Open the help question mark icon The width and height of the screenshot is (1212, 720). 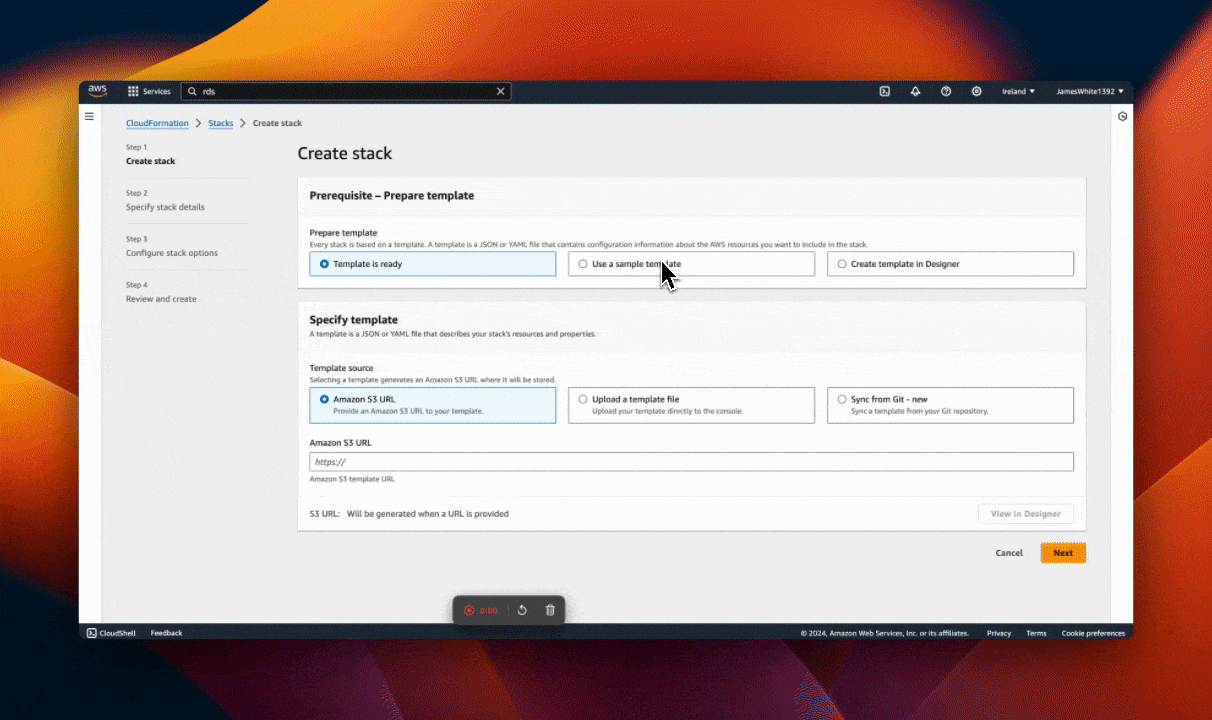click(946, 91)
